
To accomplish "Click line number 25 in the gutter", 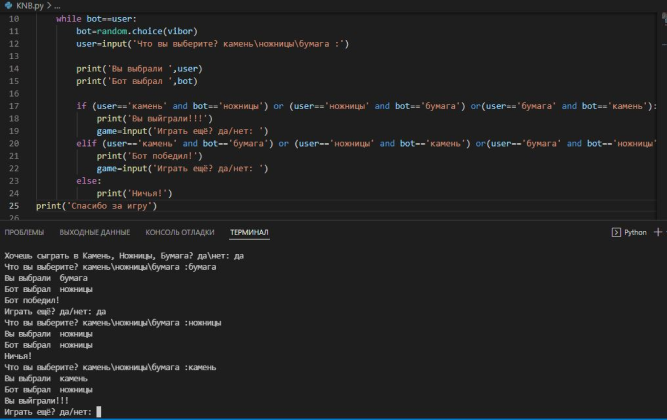I will pos(13,206).
